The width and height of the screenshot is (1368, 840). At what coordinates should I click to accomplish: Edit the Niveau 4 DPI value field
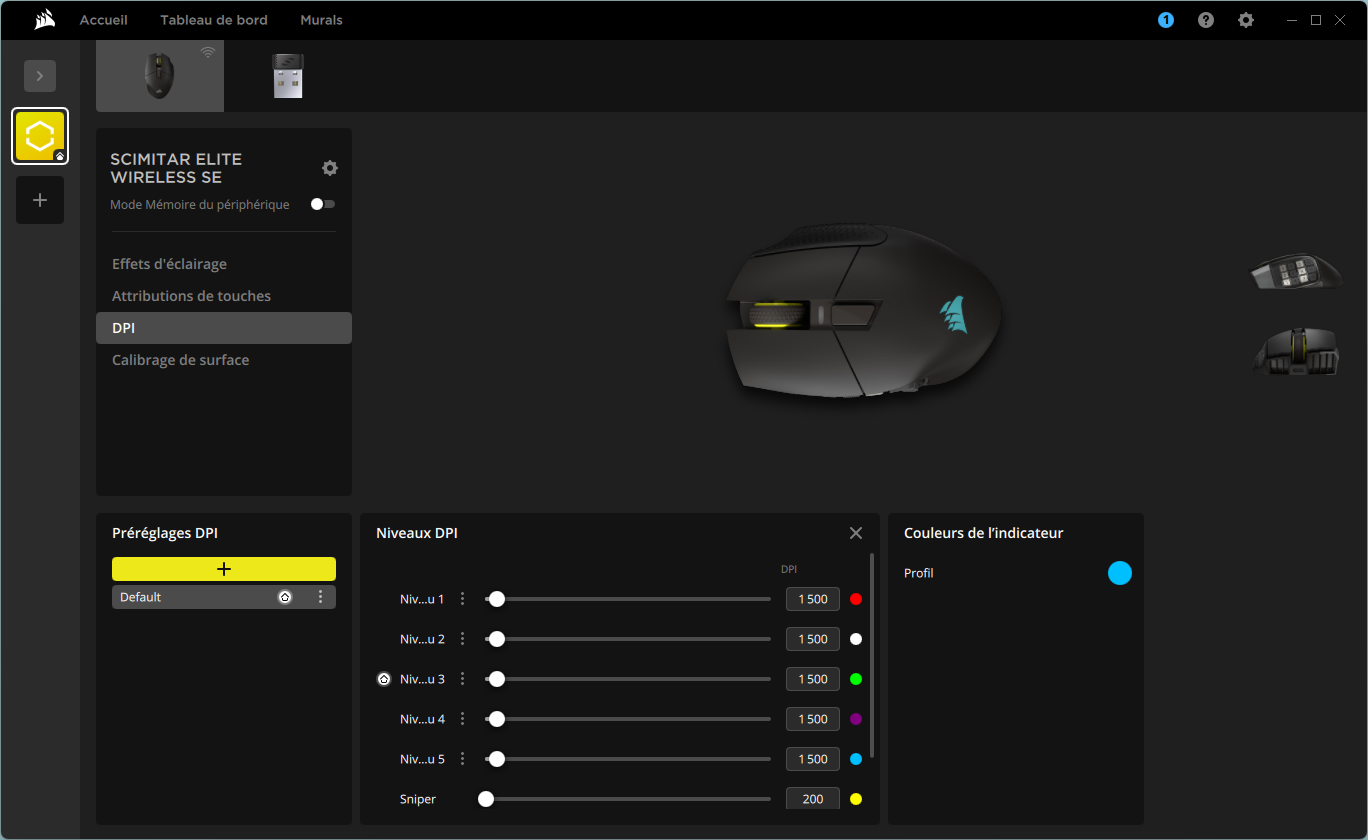click(813, 719)
